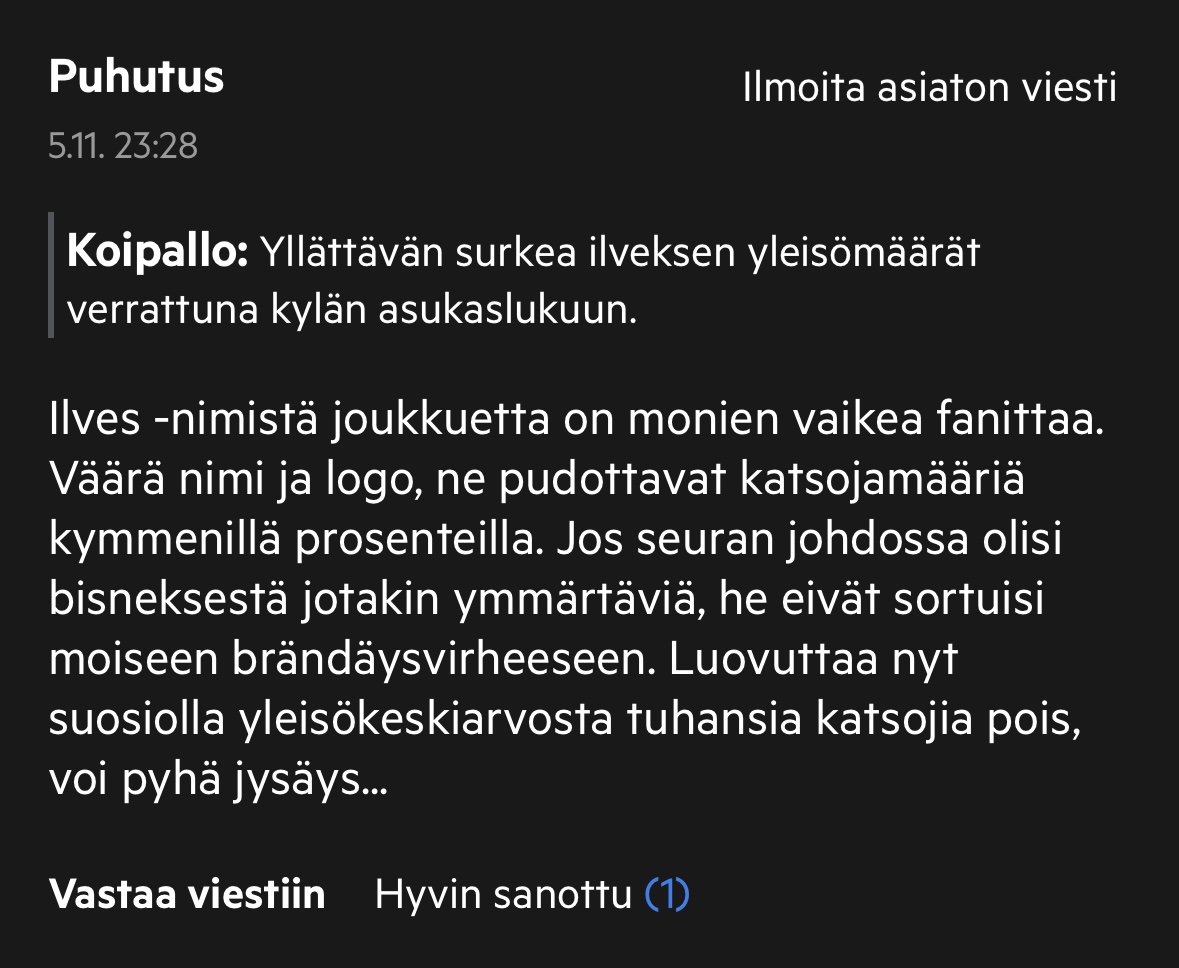
Task: Click the post timestamp 5.11. 23:28
Action: [x=123, y=147]
